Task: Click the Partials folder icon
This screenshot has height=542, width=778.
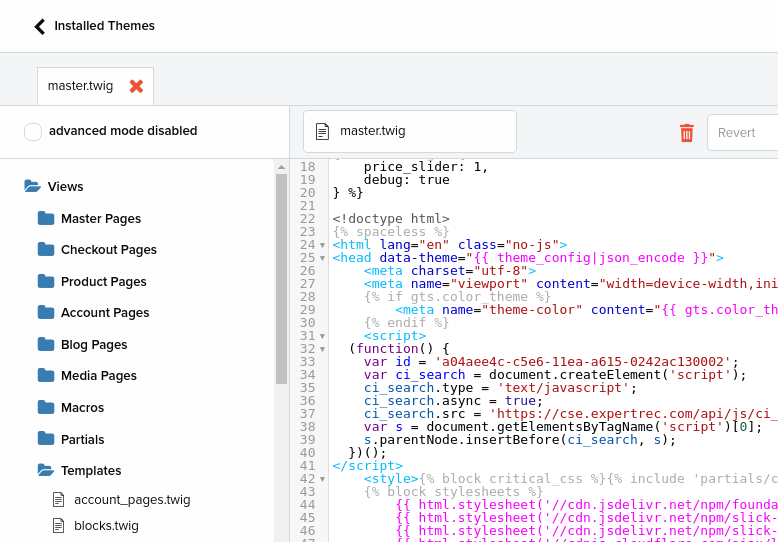Action: point(46,439)
